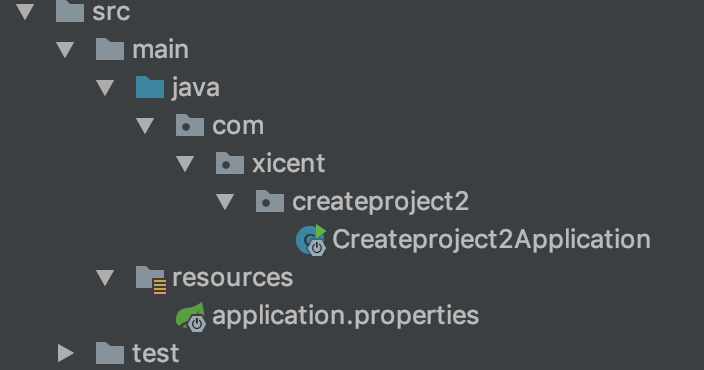
Task: Select application.properties file name
Action: tap(345, 316)
